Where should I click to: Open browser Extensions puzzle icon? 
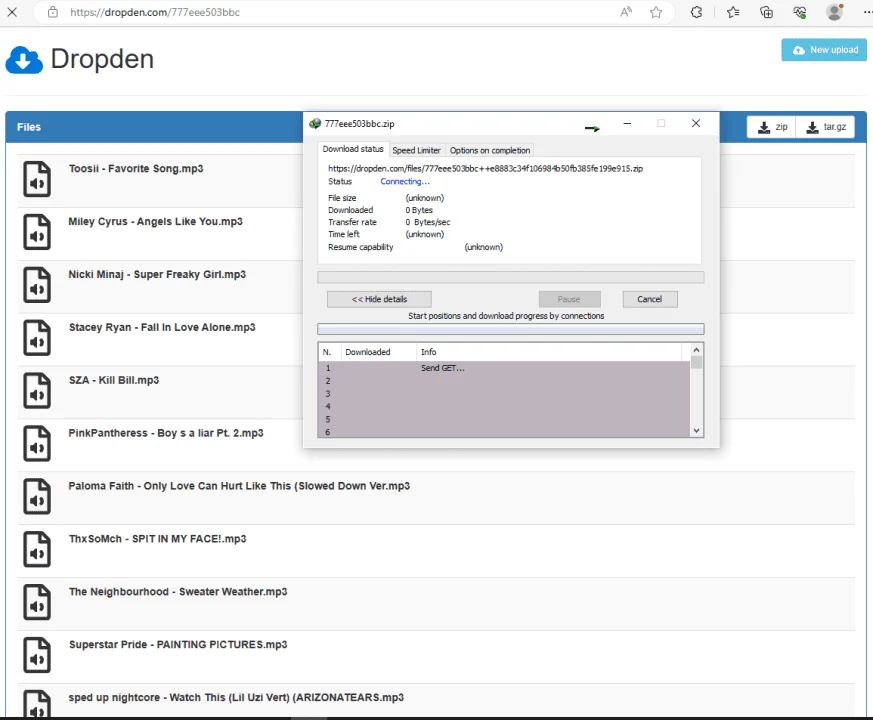(696, 12)
